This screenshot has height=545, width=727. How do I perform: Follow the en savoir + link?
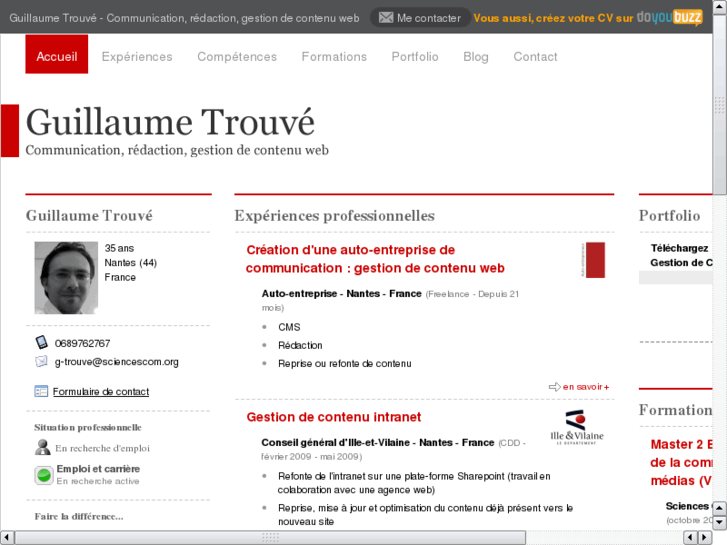586,387
